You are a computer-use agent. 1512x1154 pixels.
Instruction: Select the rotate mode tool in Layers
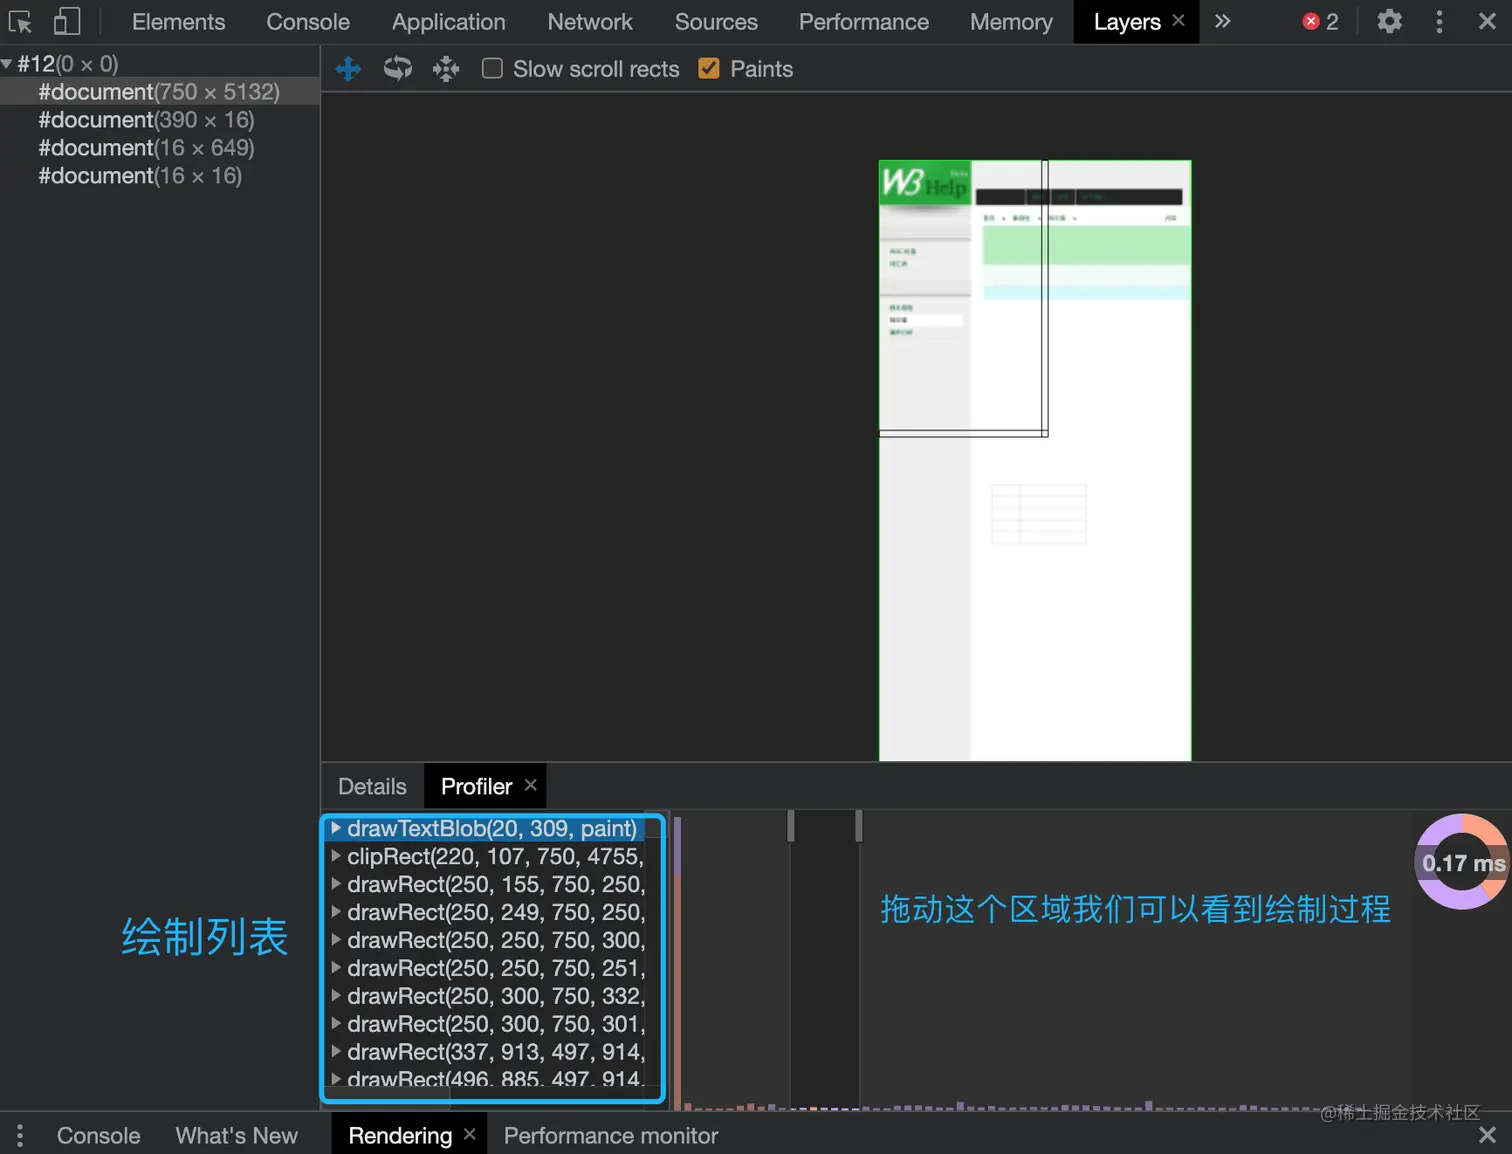click(397, 68)
